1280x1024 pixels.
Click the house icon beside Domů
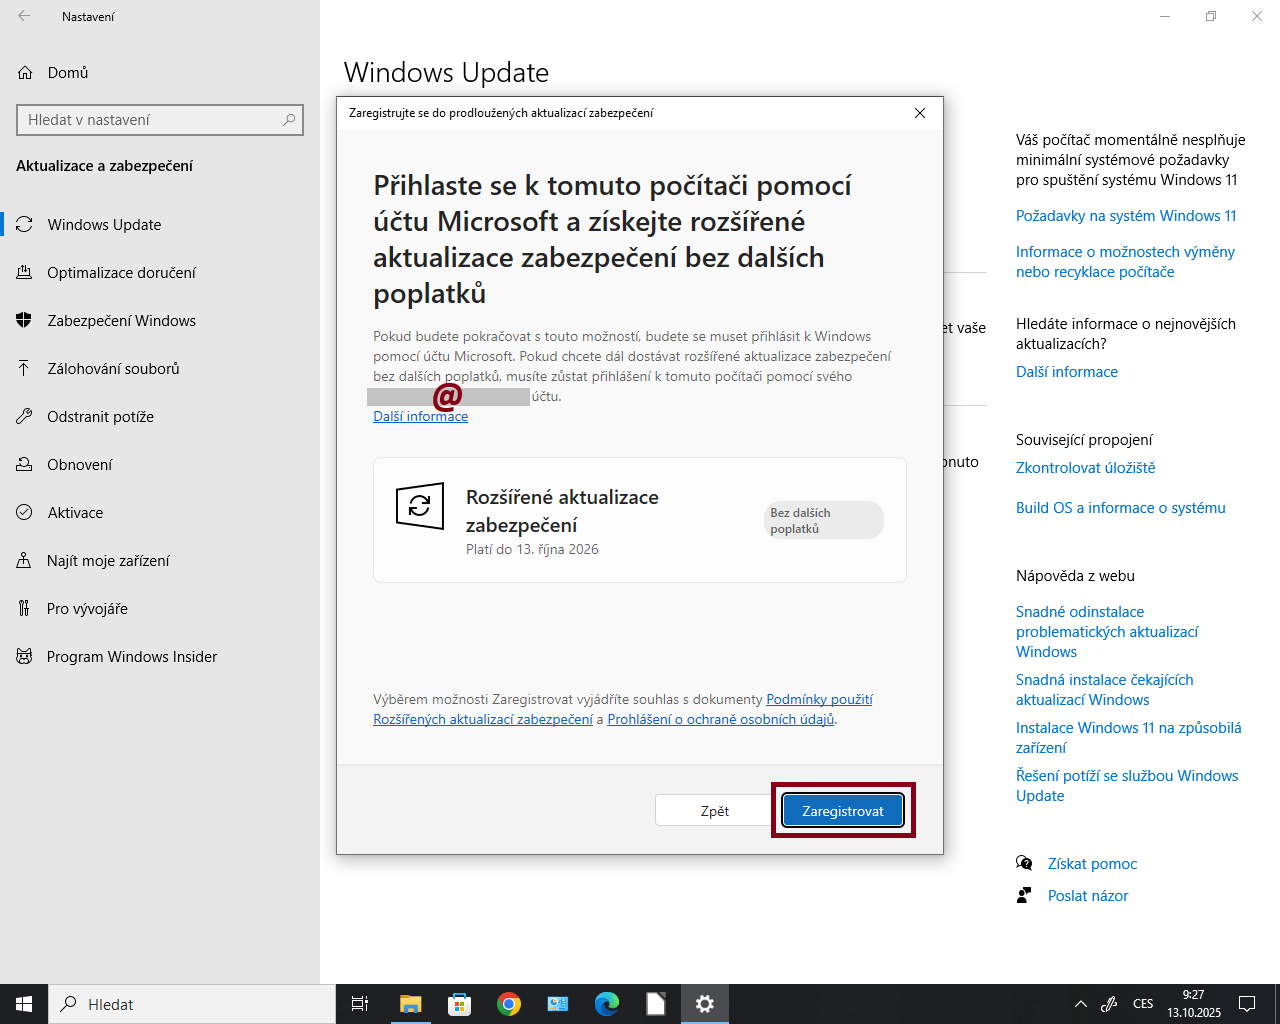click(25, 72)
